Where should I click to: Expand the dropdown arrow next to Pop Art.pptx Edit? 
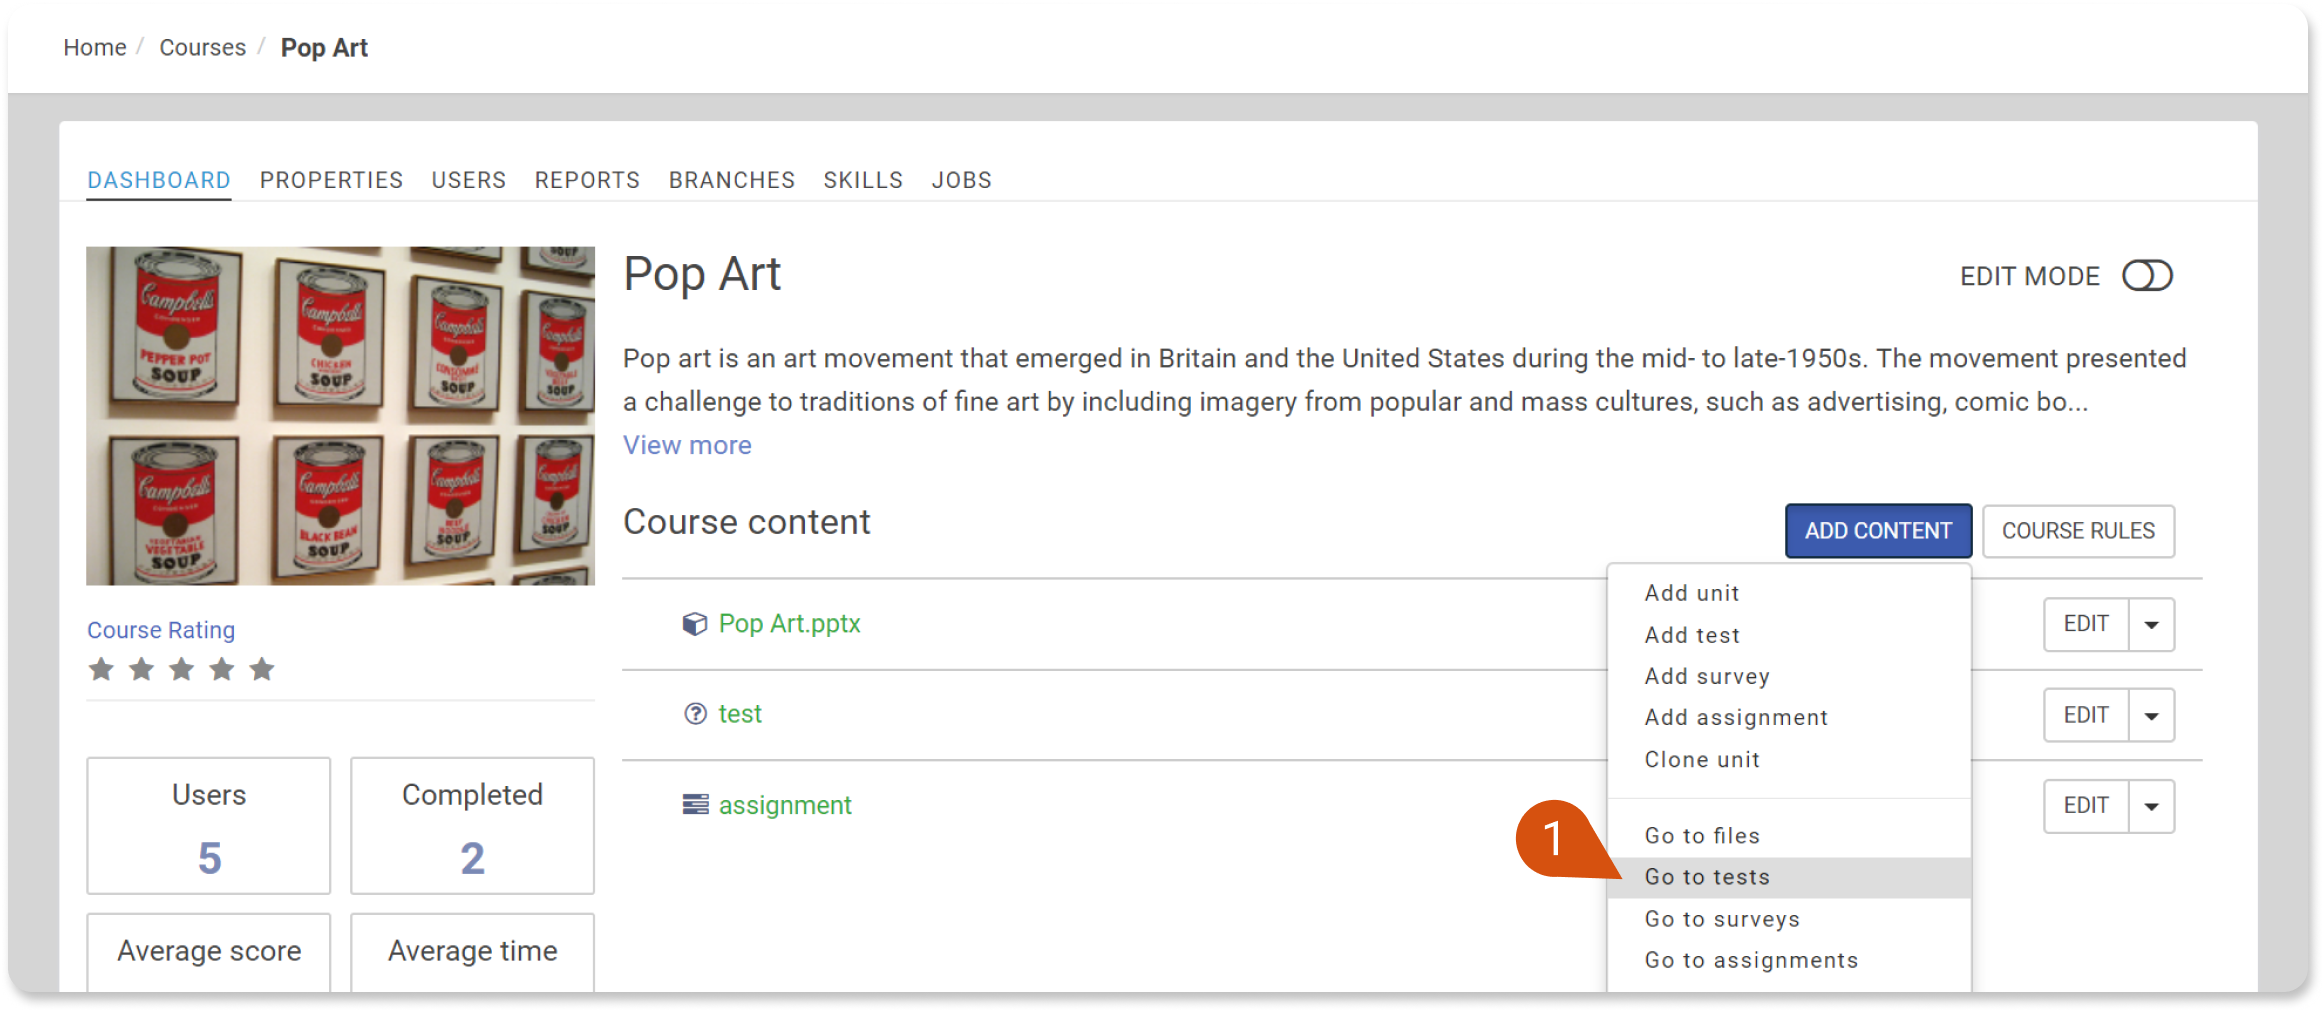(x=2151, y=625)
